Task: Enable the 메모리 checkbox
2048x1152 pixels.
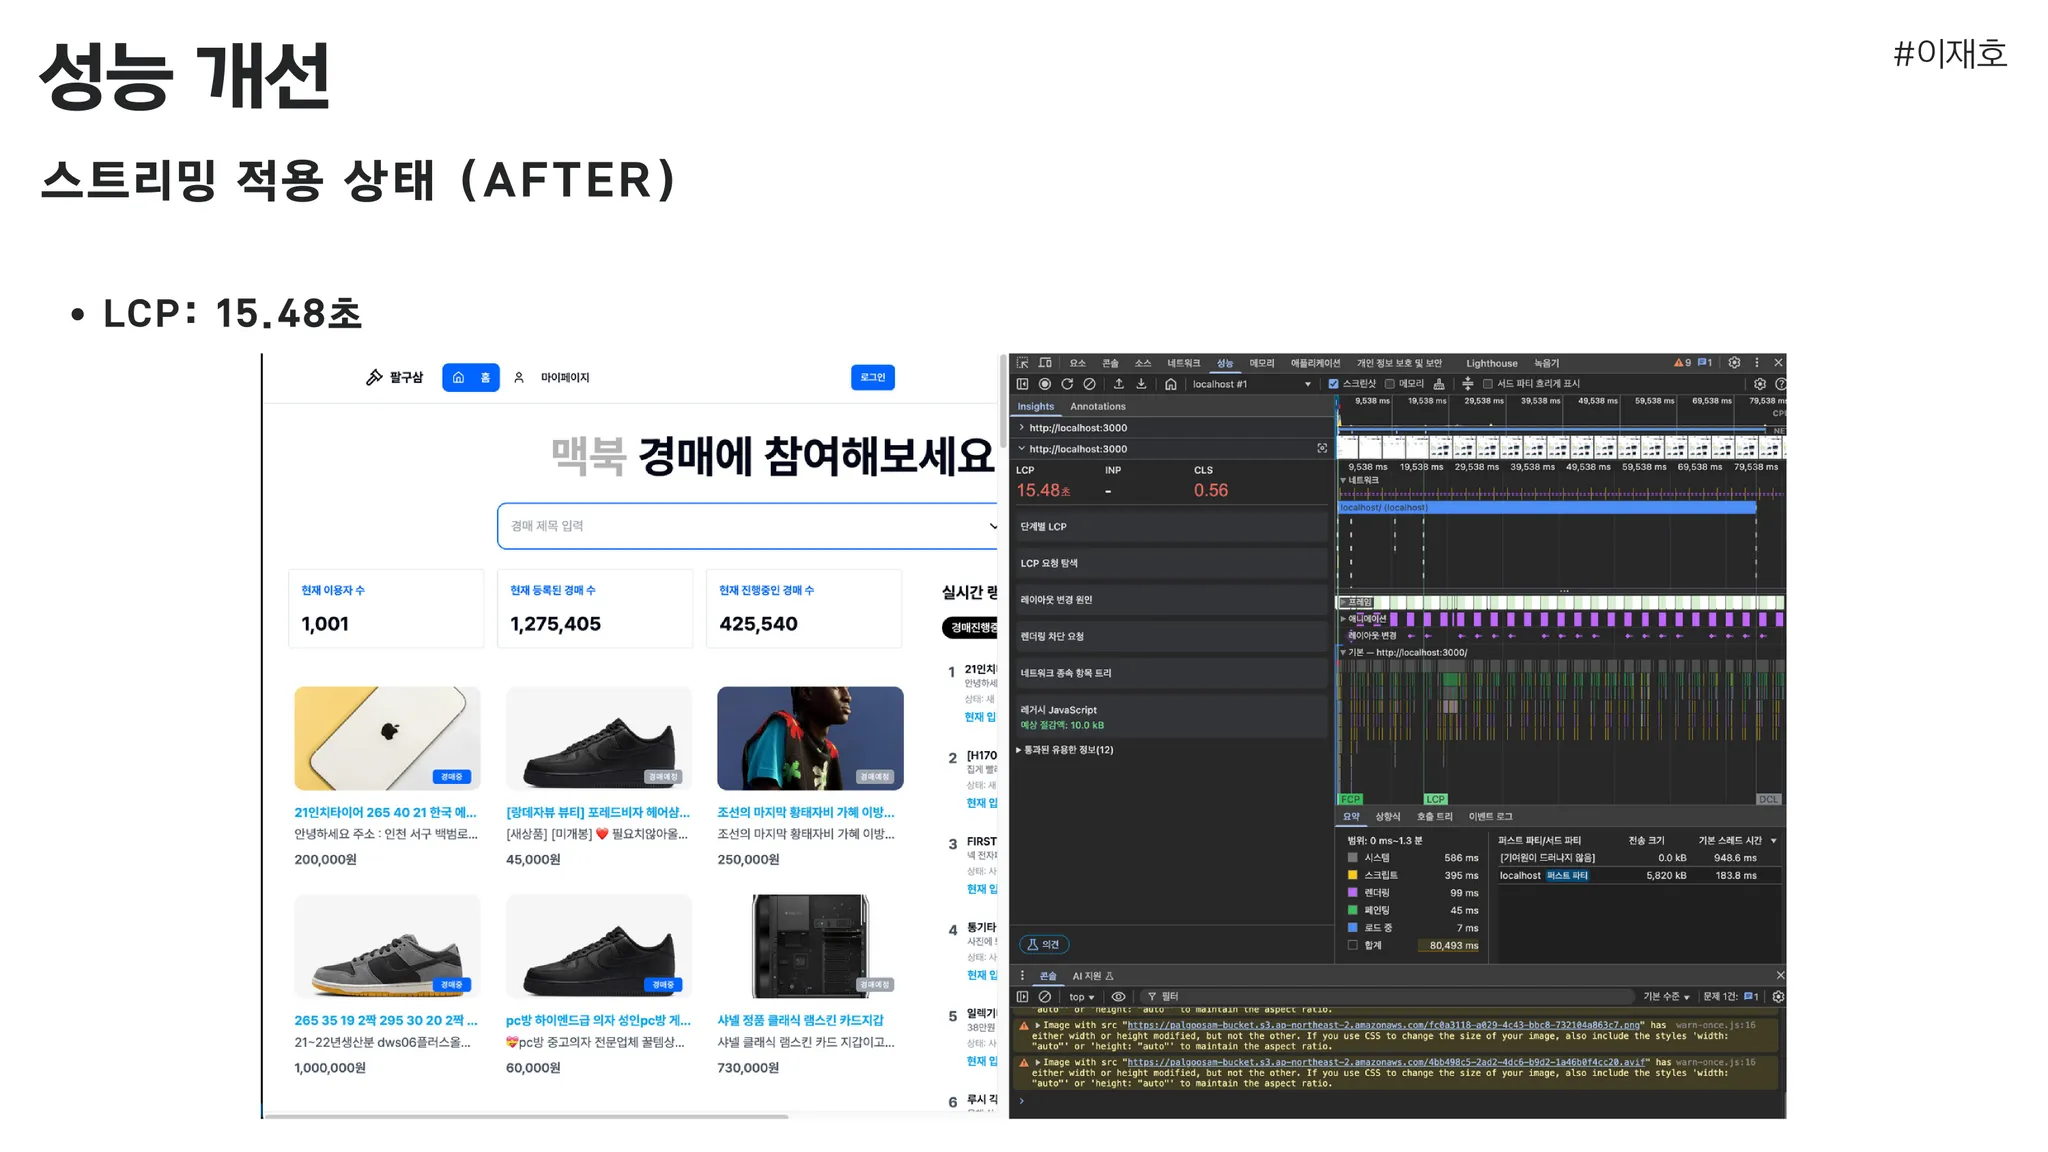Action: coord(1389,384)
